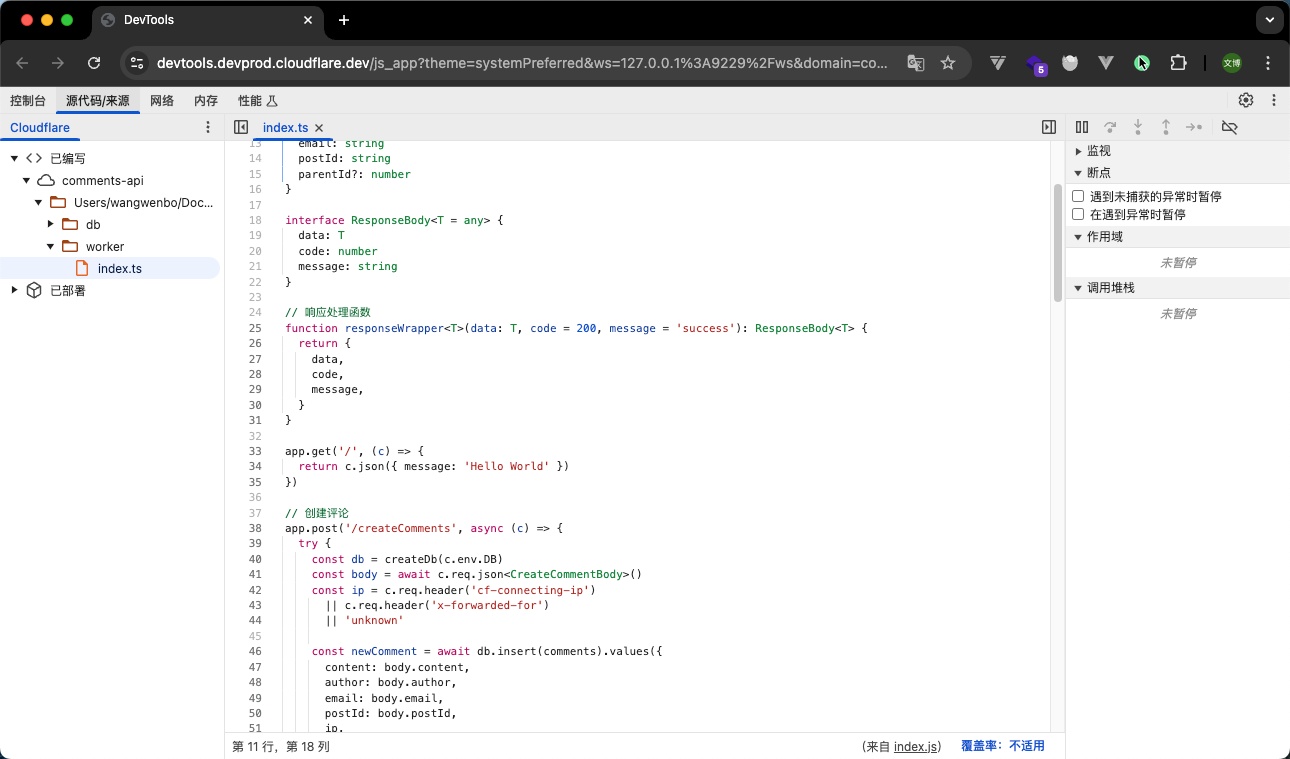Open the 控制台 console panel

28,99
